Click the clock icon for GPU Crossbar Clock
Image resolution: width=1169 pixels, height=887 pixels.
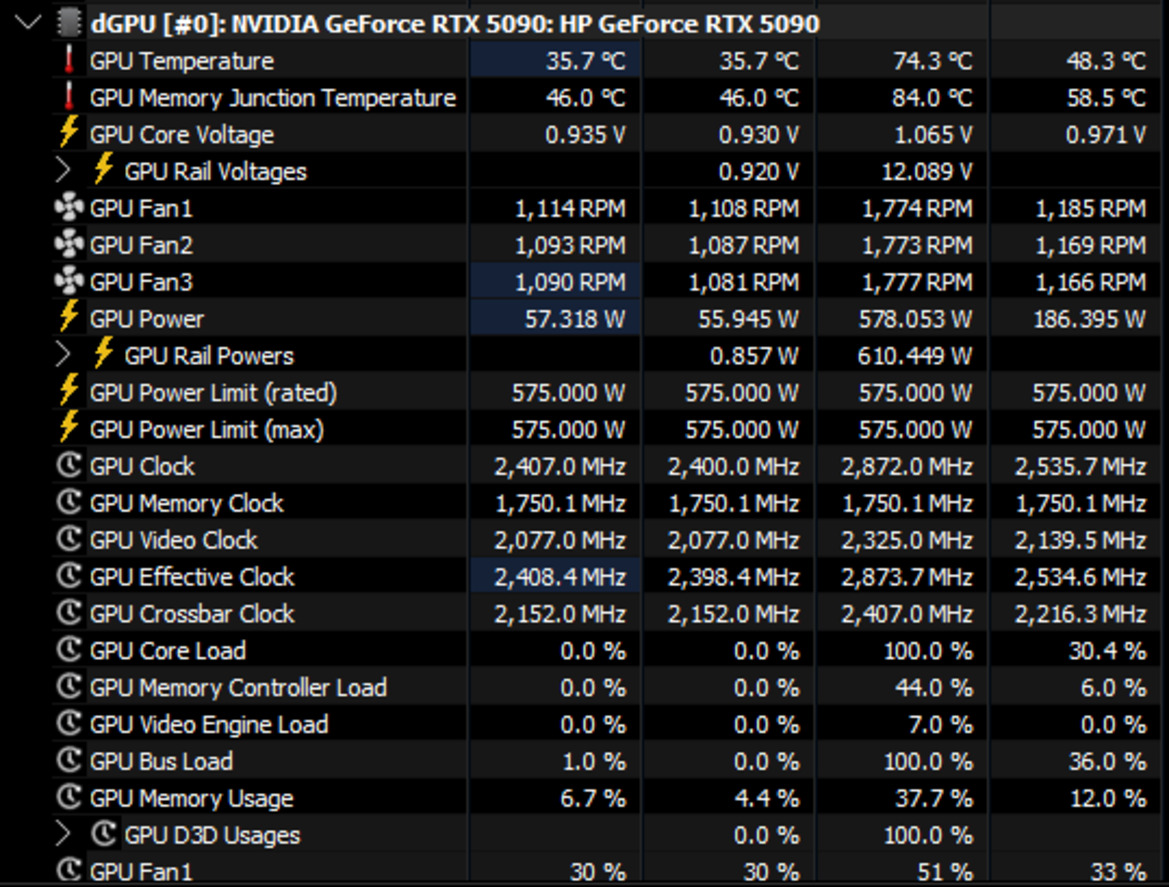point(69,613)
